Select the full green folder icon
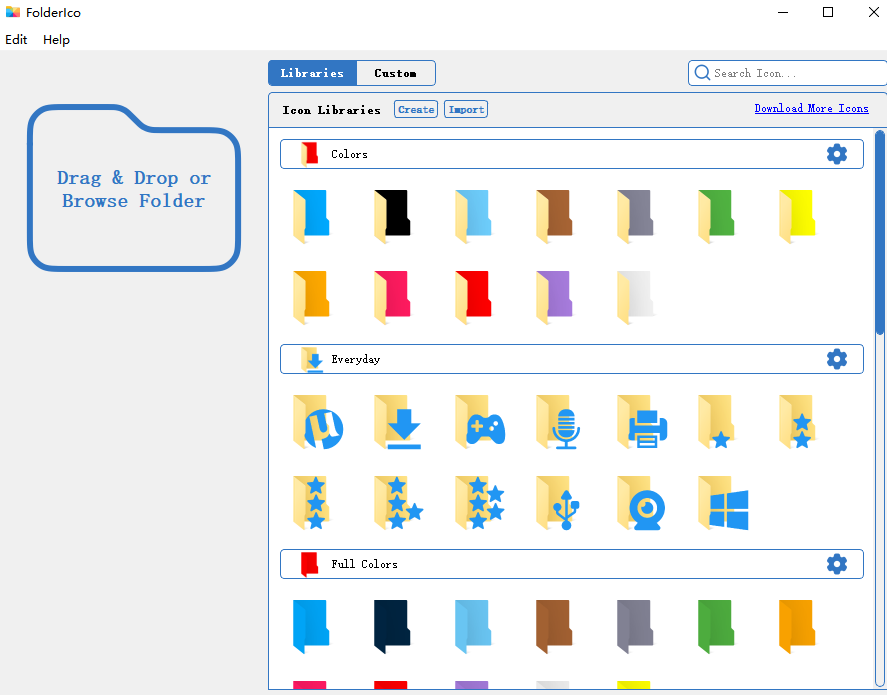The height and width of the screenshot is (695, 887). tap(716, 627)
